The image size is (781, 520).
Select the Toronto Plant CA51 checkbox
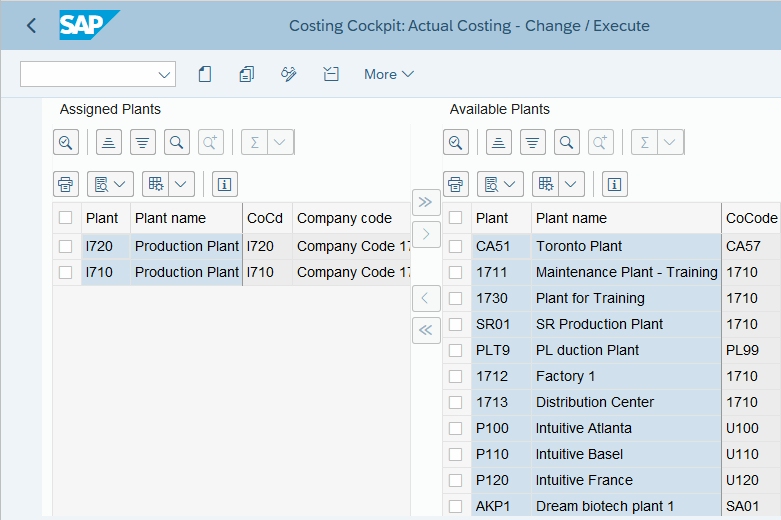[456, 246]
